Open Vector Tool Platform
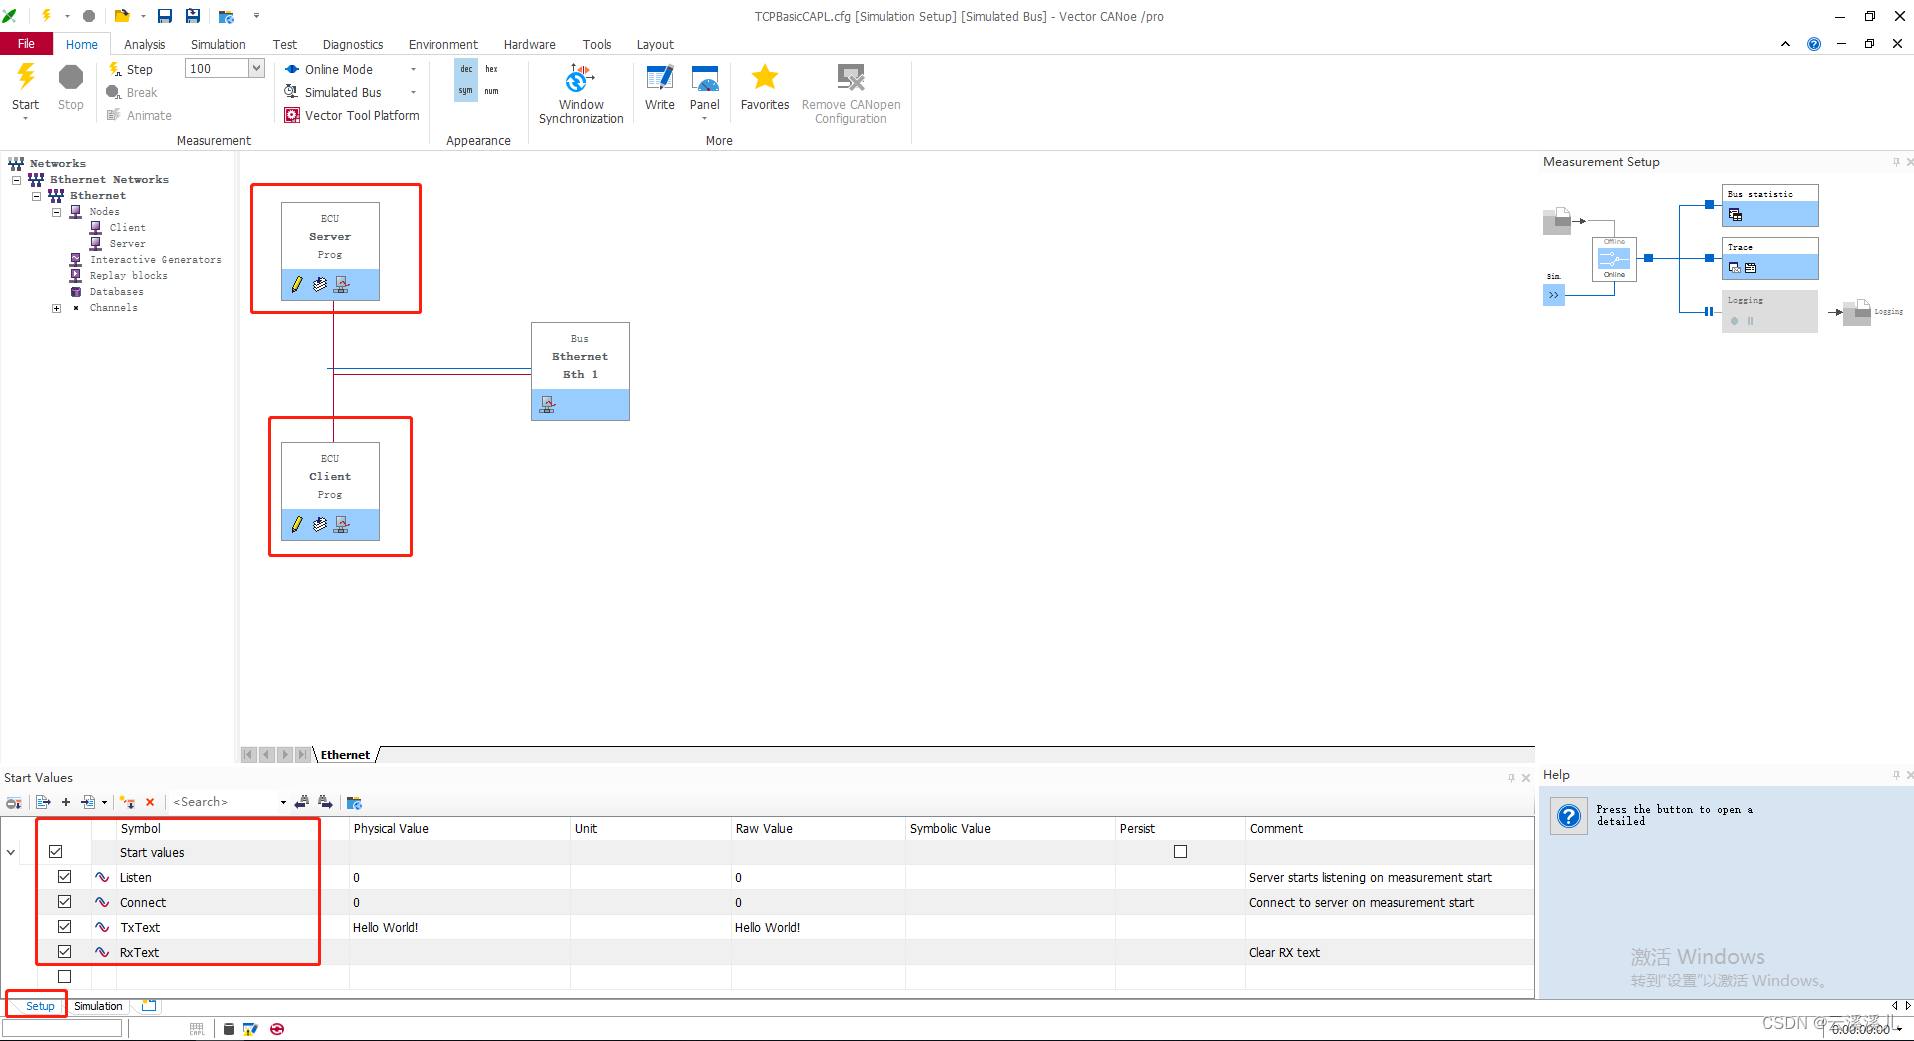The height and width of the screenshot is (1041, 1914). [x=352, y=115]
